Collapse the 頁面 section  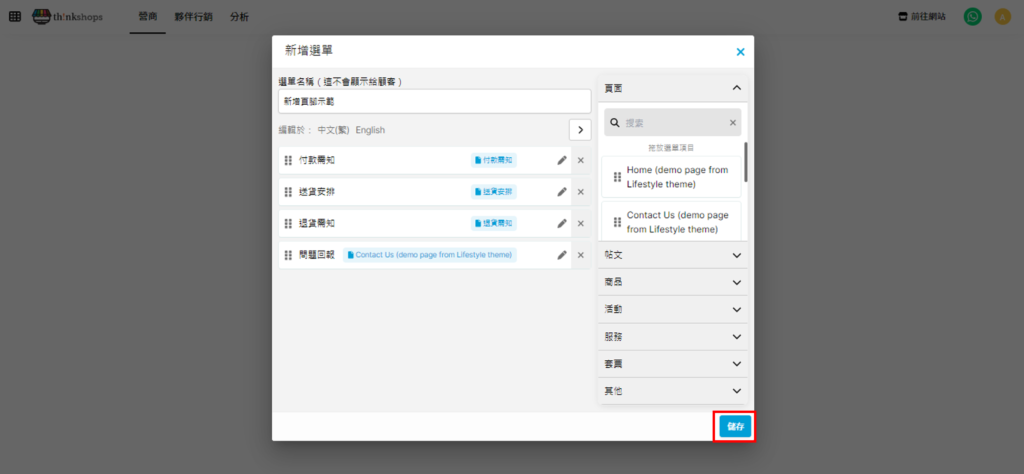tap(736, 88)
